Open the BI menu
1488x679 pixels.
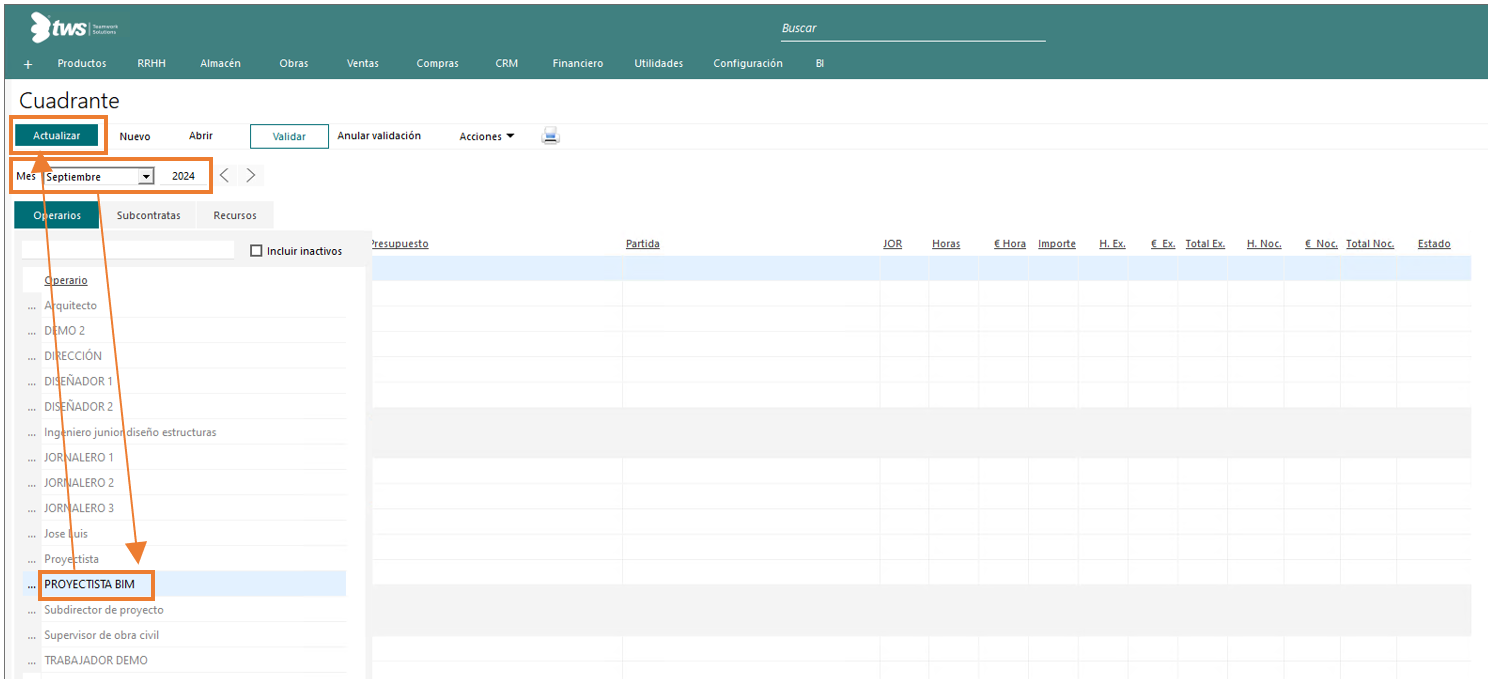click(820, 63)
